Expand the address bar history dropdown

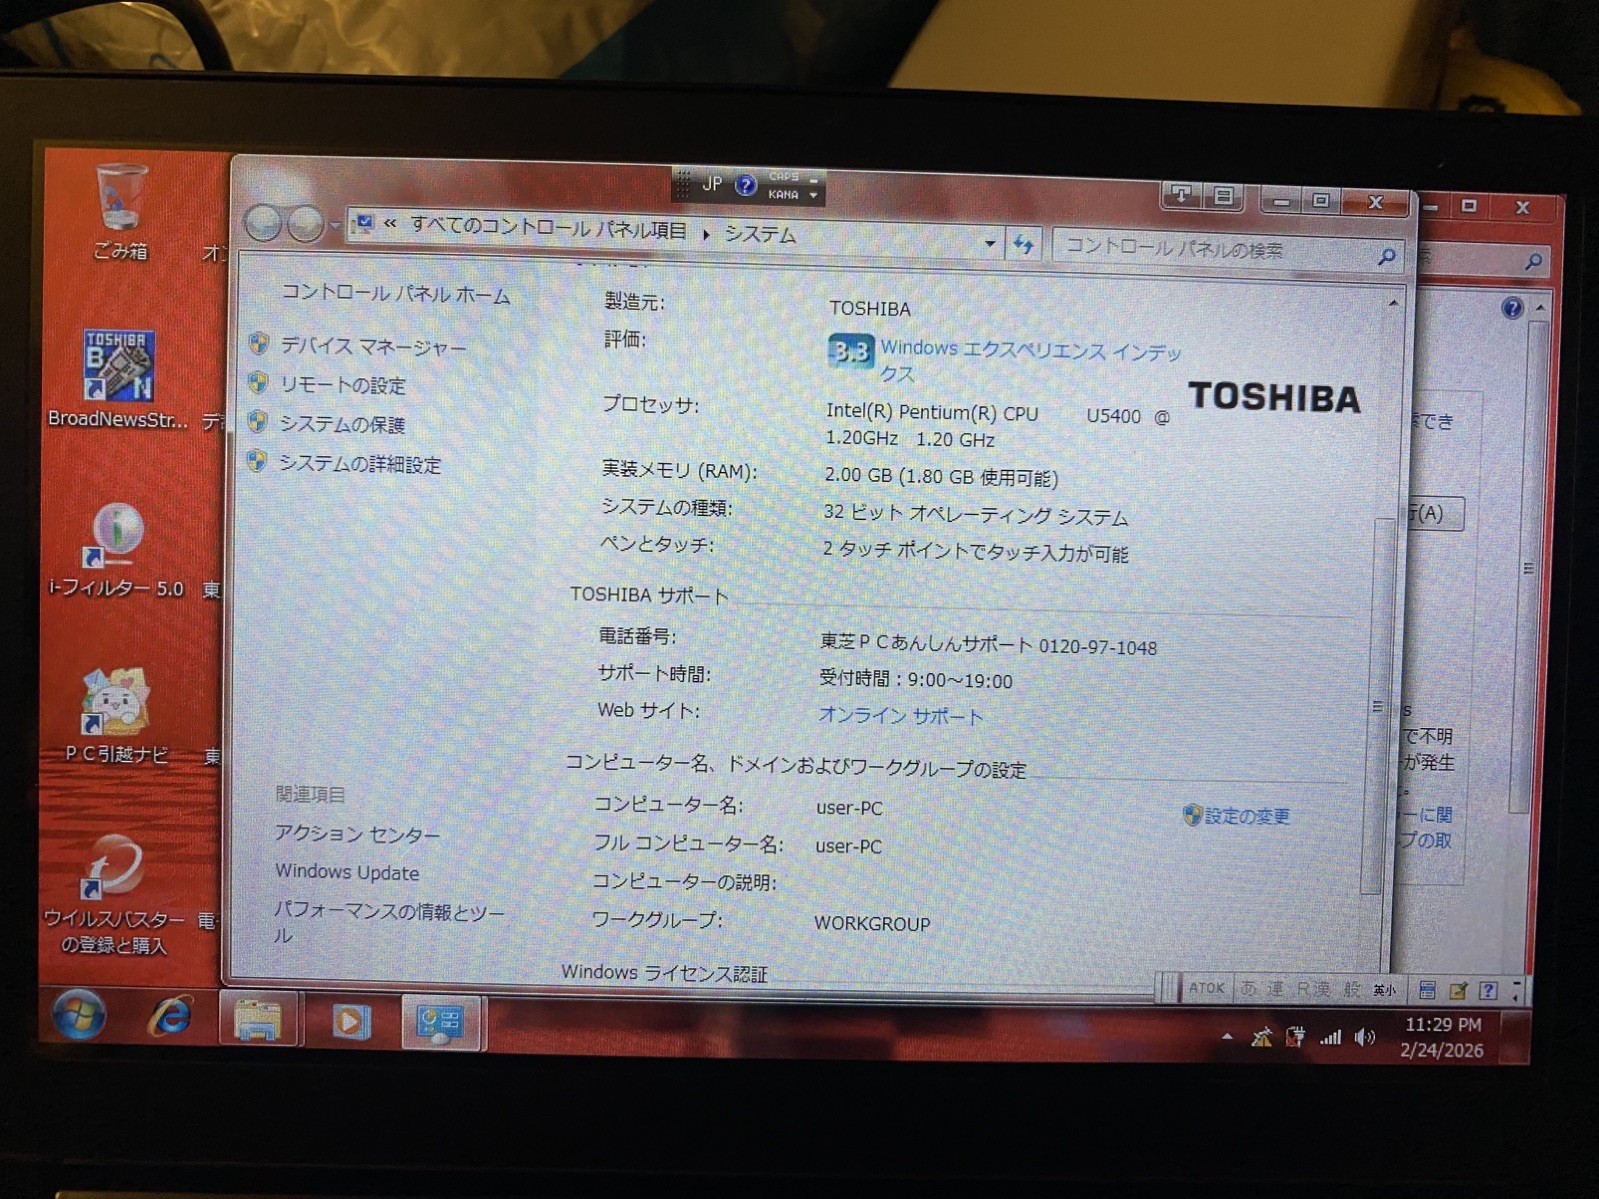(x=989, y=243)
